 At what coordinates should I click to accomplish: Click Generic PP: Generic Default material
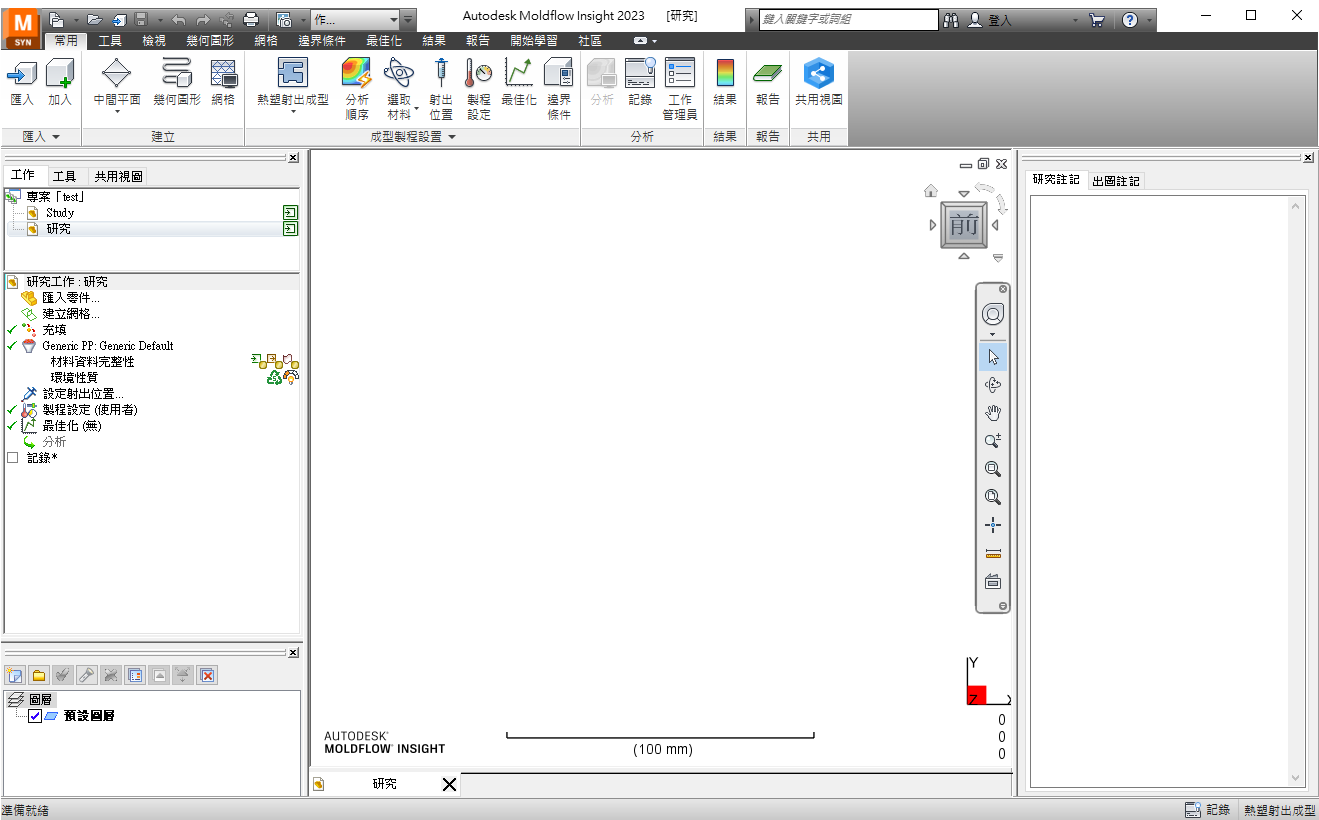[x=108, y=346]
